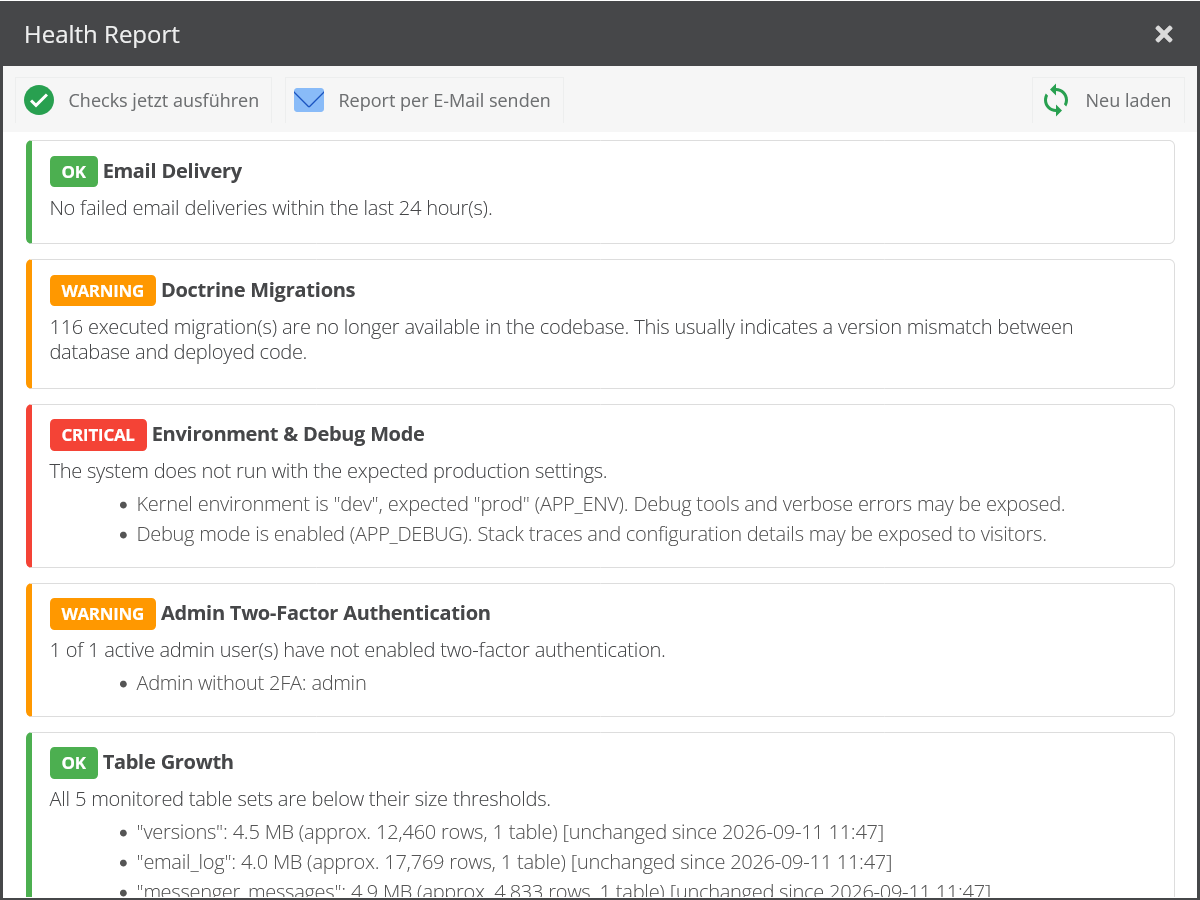Click the OK badge next to Email Delivery

coord(74,172)
